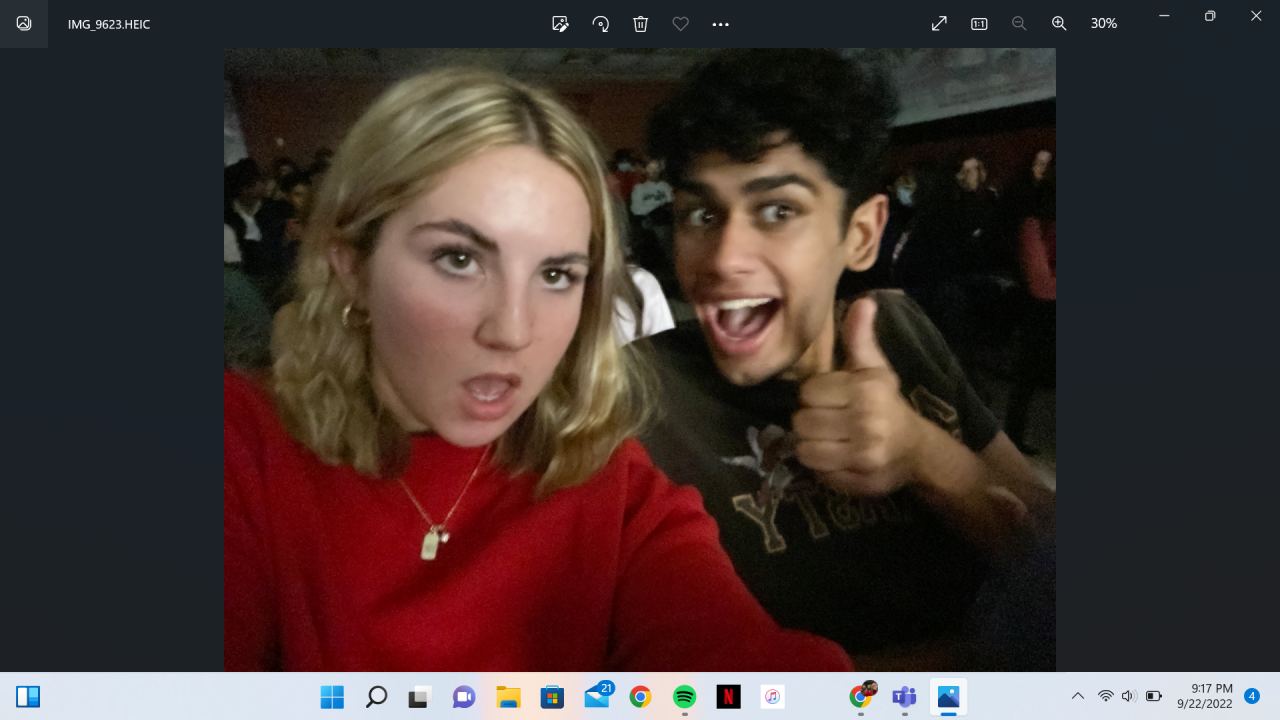Open taskbar Search

(376, 697)
